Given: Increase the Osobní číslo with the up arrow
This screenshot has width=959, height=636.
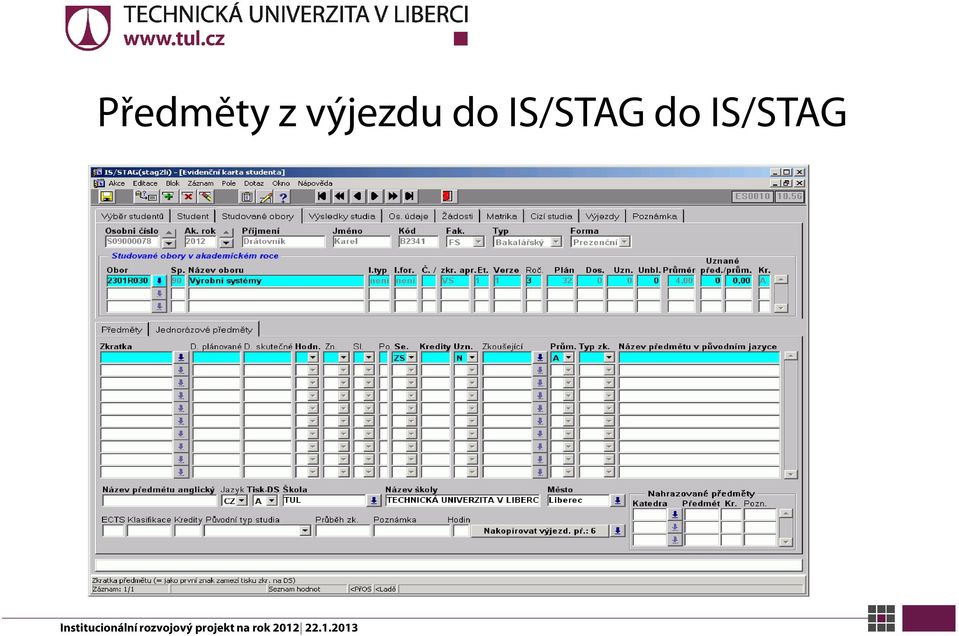Looking at the screenshot, I should (x=169, y=234).
